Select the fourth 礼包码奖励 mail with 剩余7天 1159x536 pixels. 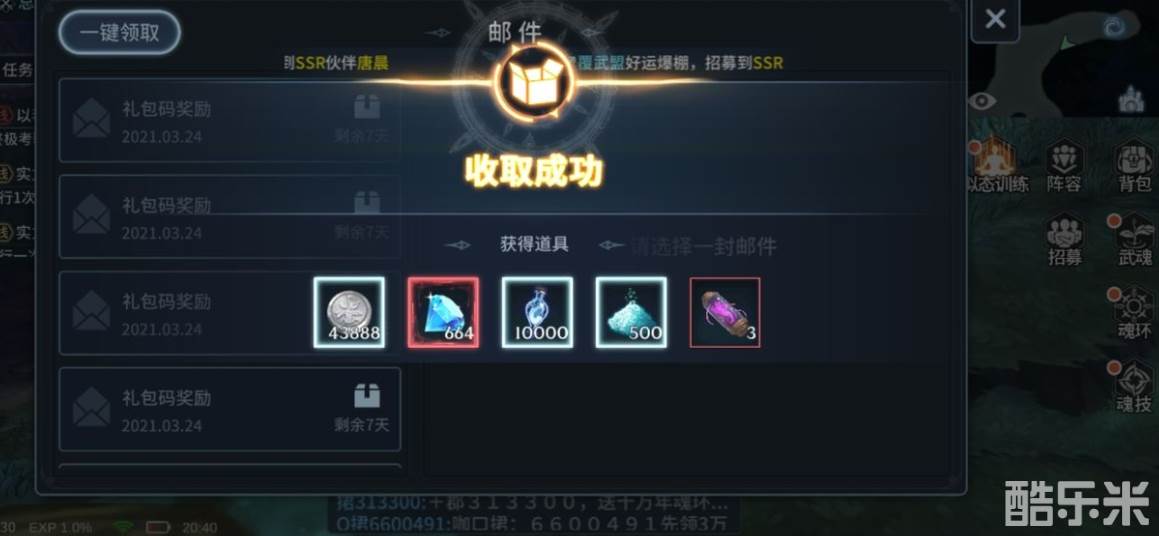(229, 409)
